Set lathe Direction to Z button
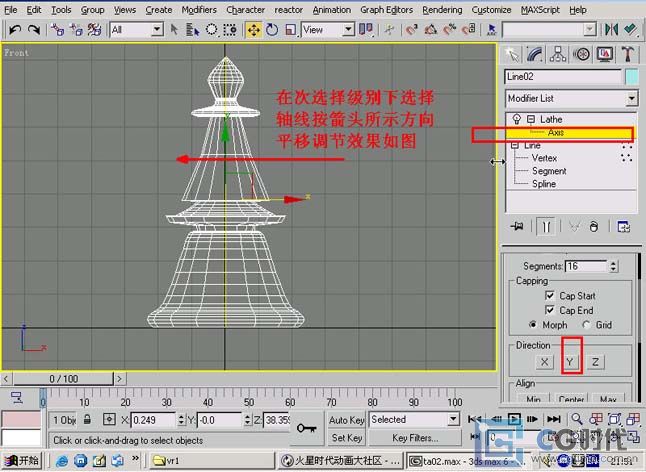Image resolution: width=646 pixels, height=472 pixels. tap(595, 362)
